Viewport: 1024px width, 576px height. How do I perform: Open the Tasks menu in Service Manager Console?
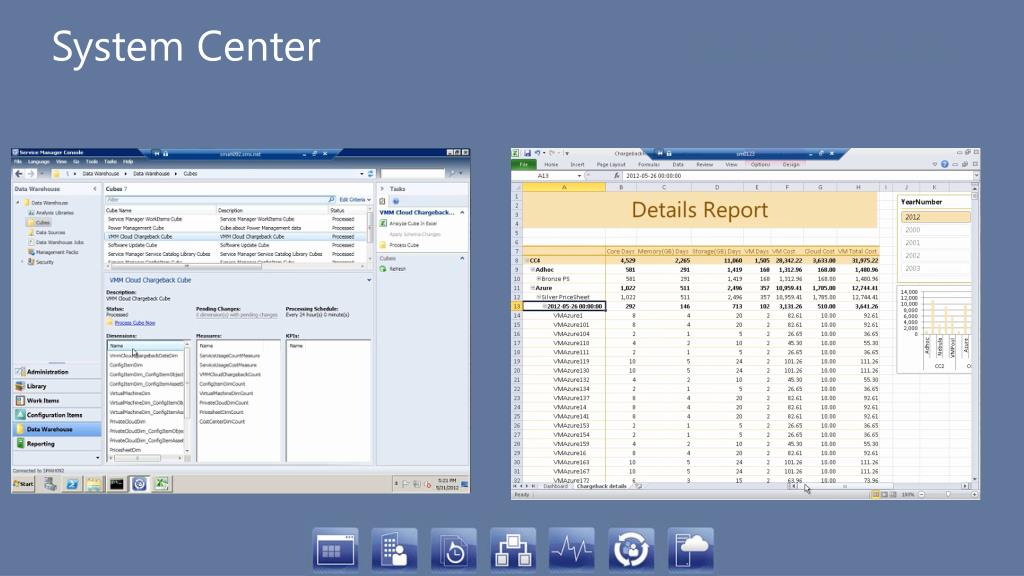tap(110, 161)
